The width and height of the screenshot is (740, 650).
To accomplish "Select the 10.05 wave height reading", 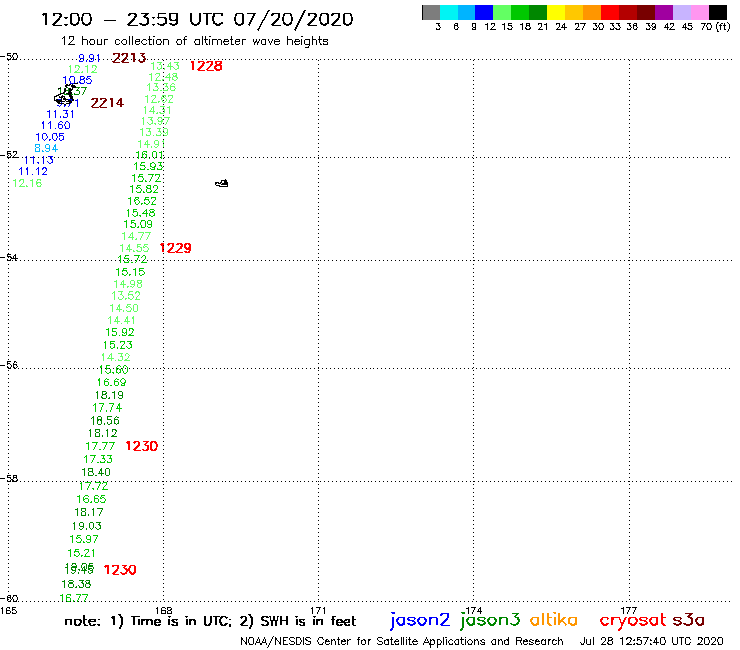I will (x=50, y=137).
